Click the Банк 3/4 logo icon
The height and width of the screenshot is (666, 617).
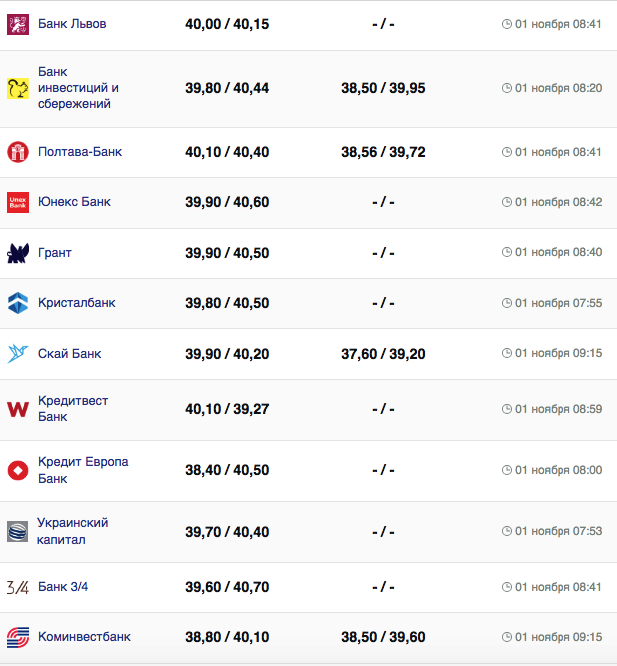click(x=18, y=587)
